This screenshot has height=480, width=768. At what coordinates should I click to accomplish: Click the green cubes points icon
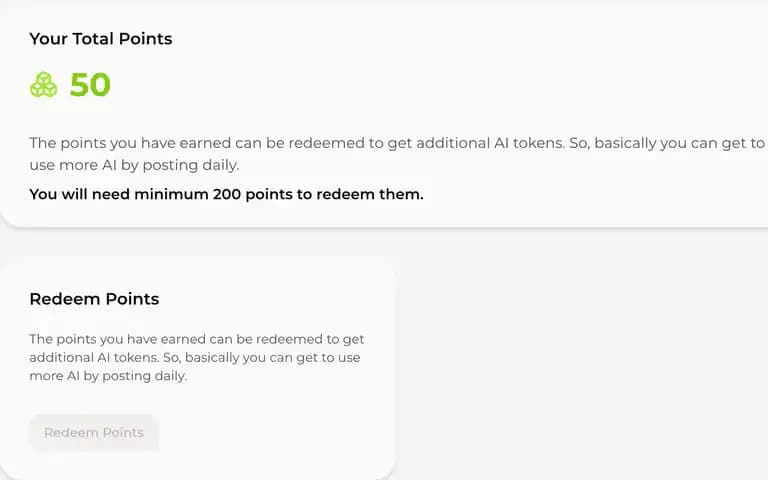click(x=44, y=85)
